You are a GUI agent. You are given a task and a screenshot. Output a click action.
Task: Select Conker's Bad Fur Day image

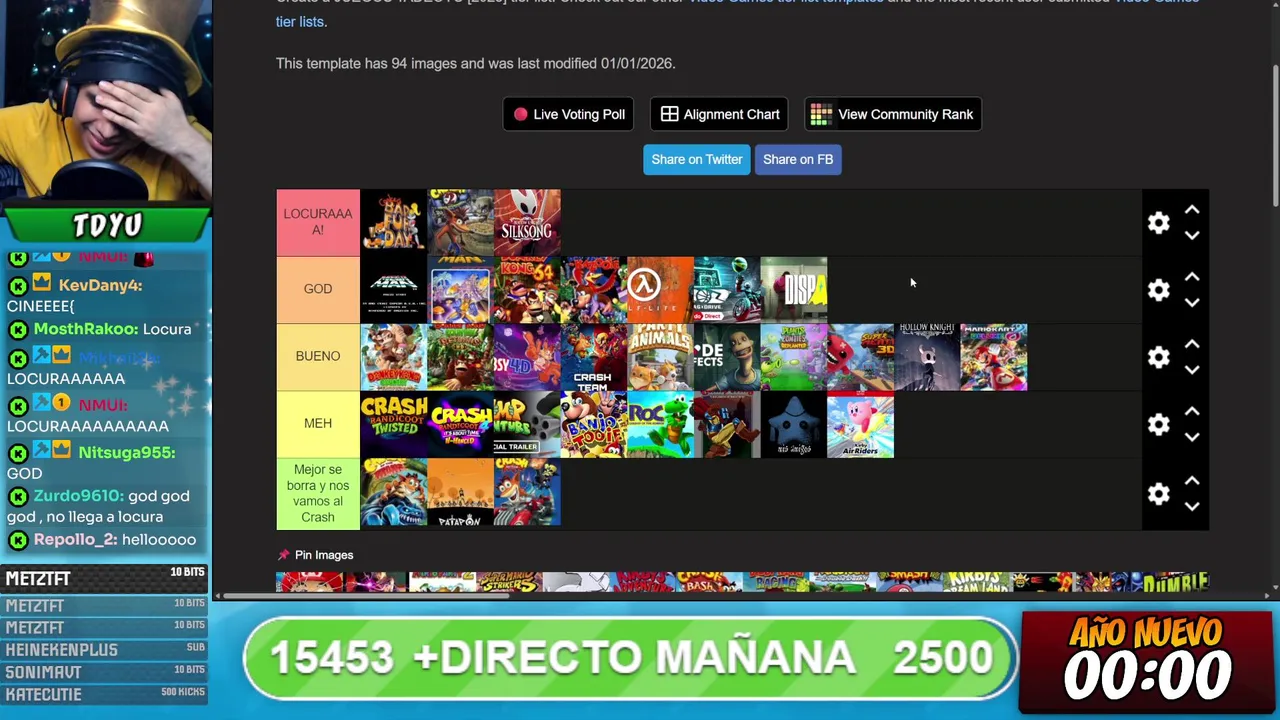click(x=394, y=223)
